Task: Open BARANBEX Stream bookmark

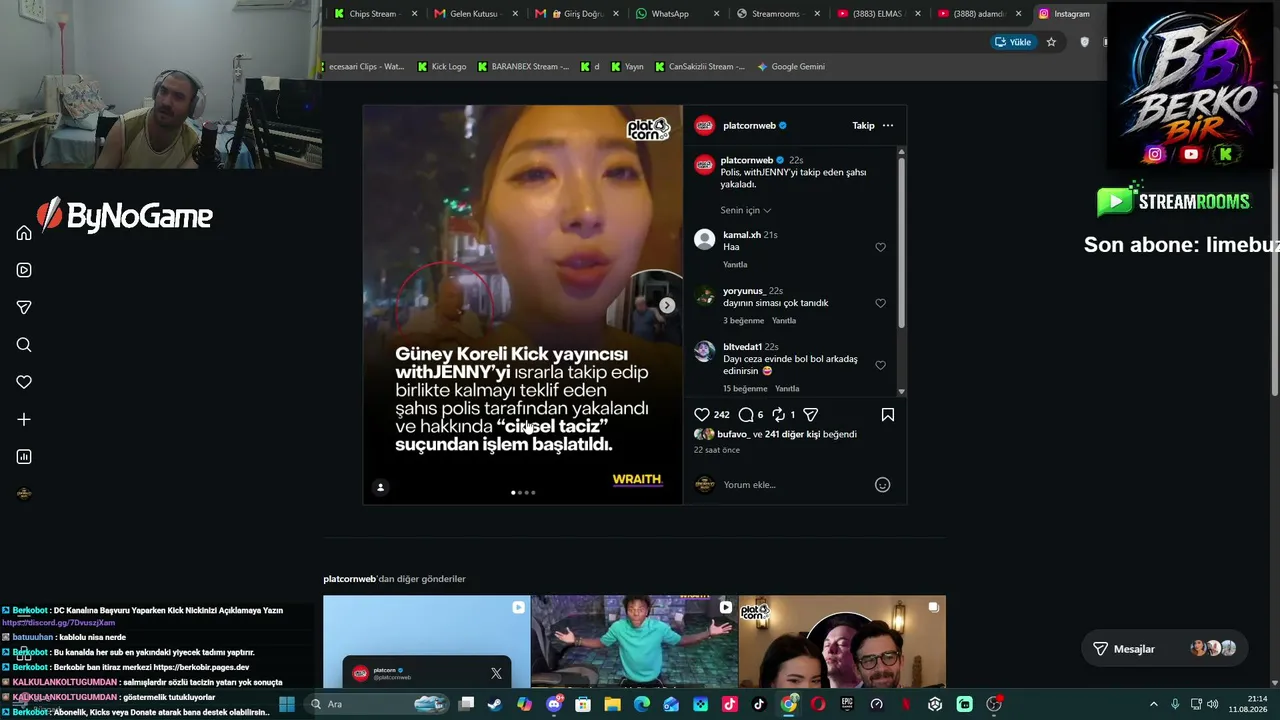Action: [x=523, y=67]
